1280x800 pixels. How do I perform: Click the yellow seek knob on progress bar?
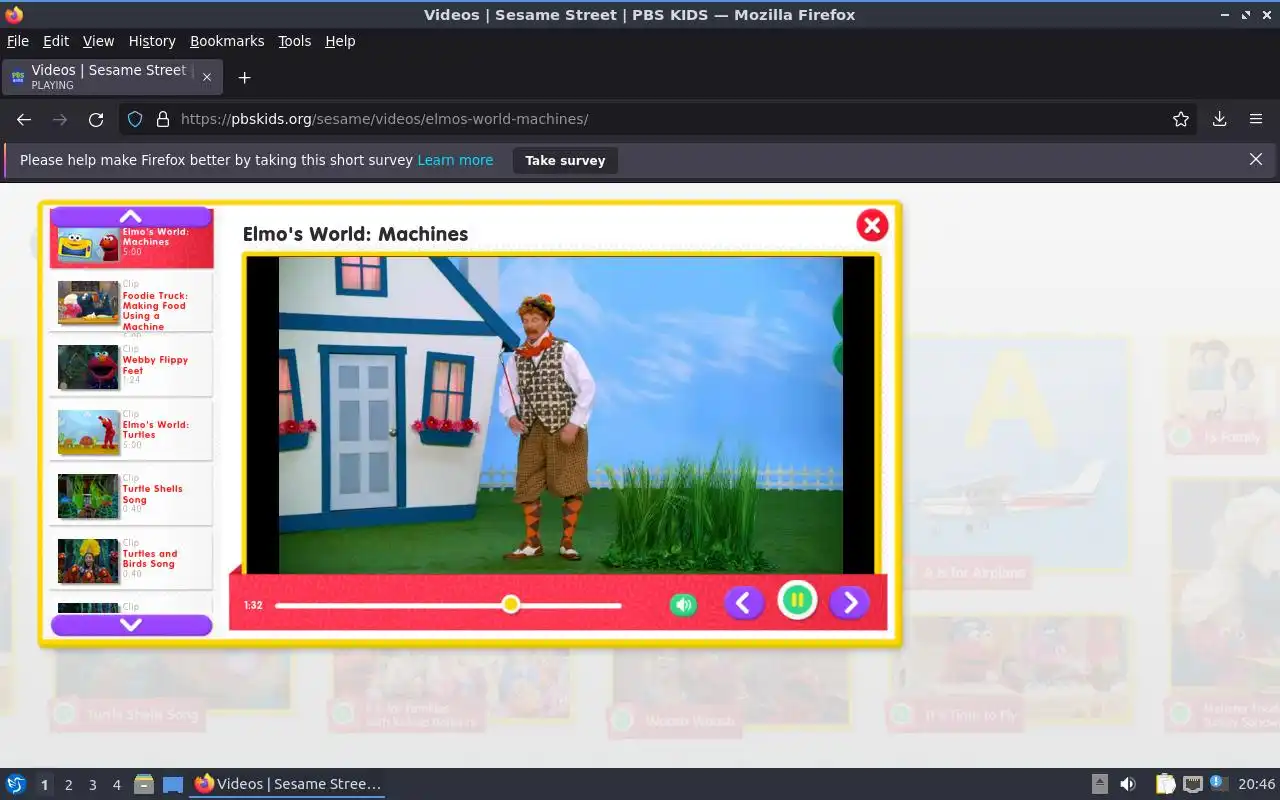coord(511,604)
